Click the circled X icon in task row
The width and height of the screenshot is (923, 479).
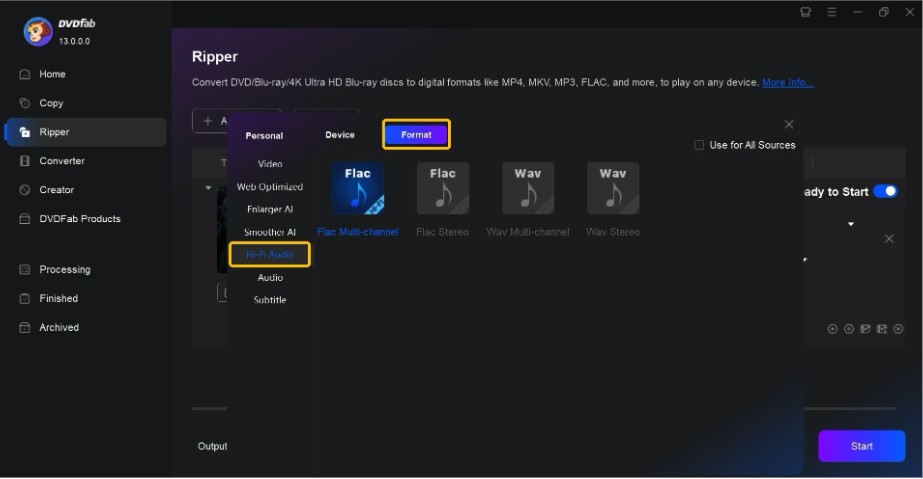pos(898,329)
